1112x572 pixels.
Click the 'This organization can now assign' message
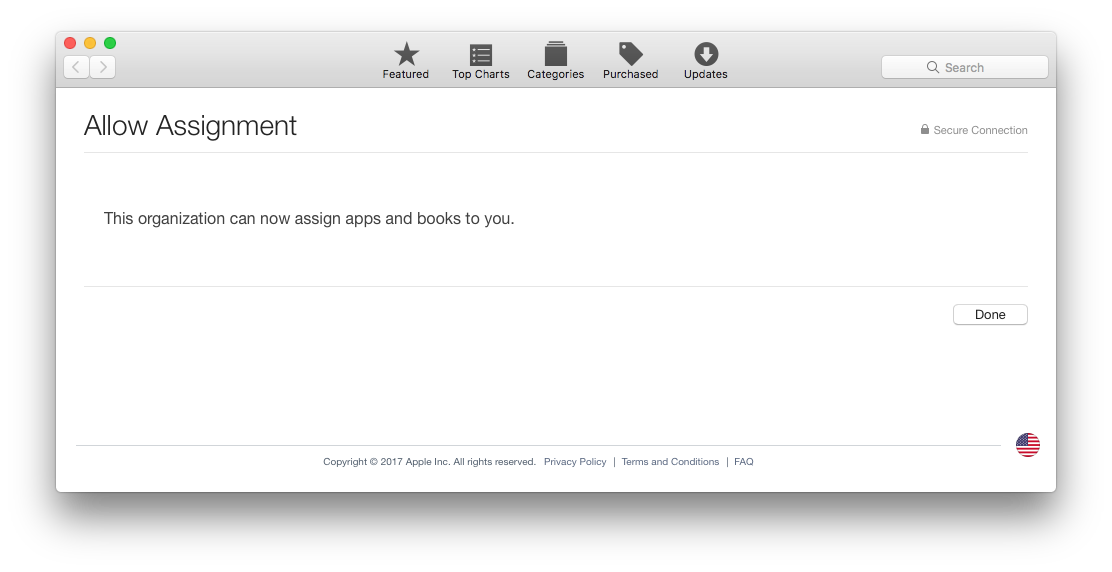tap(309, 218)
